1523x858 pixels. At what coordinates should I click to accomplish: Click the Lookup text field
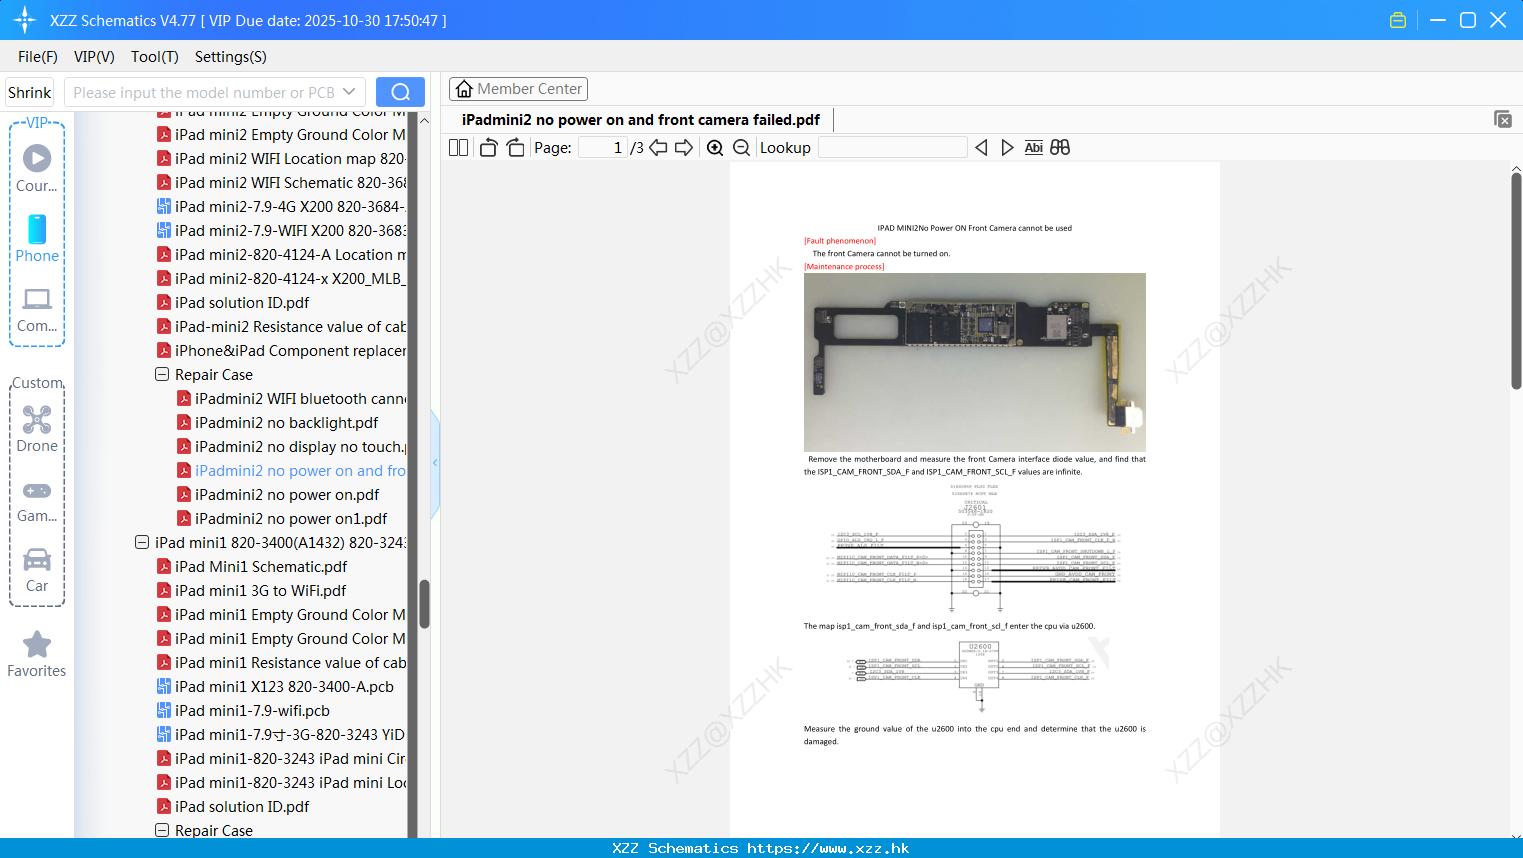892,147
